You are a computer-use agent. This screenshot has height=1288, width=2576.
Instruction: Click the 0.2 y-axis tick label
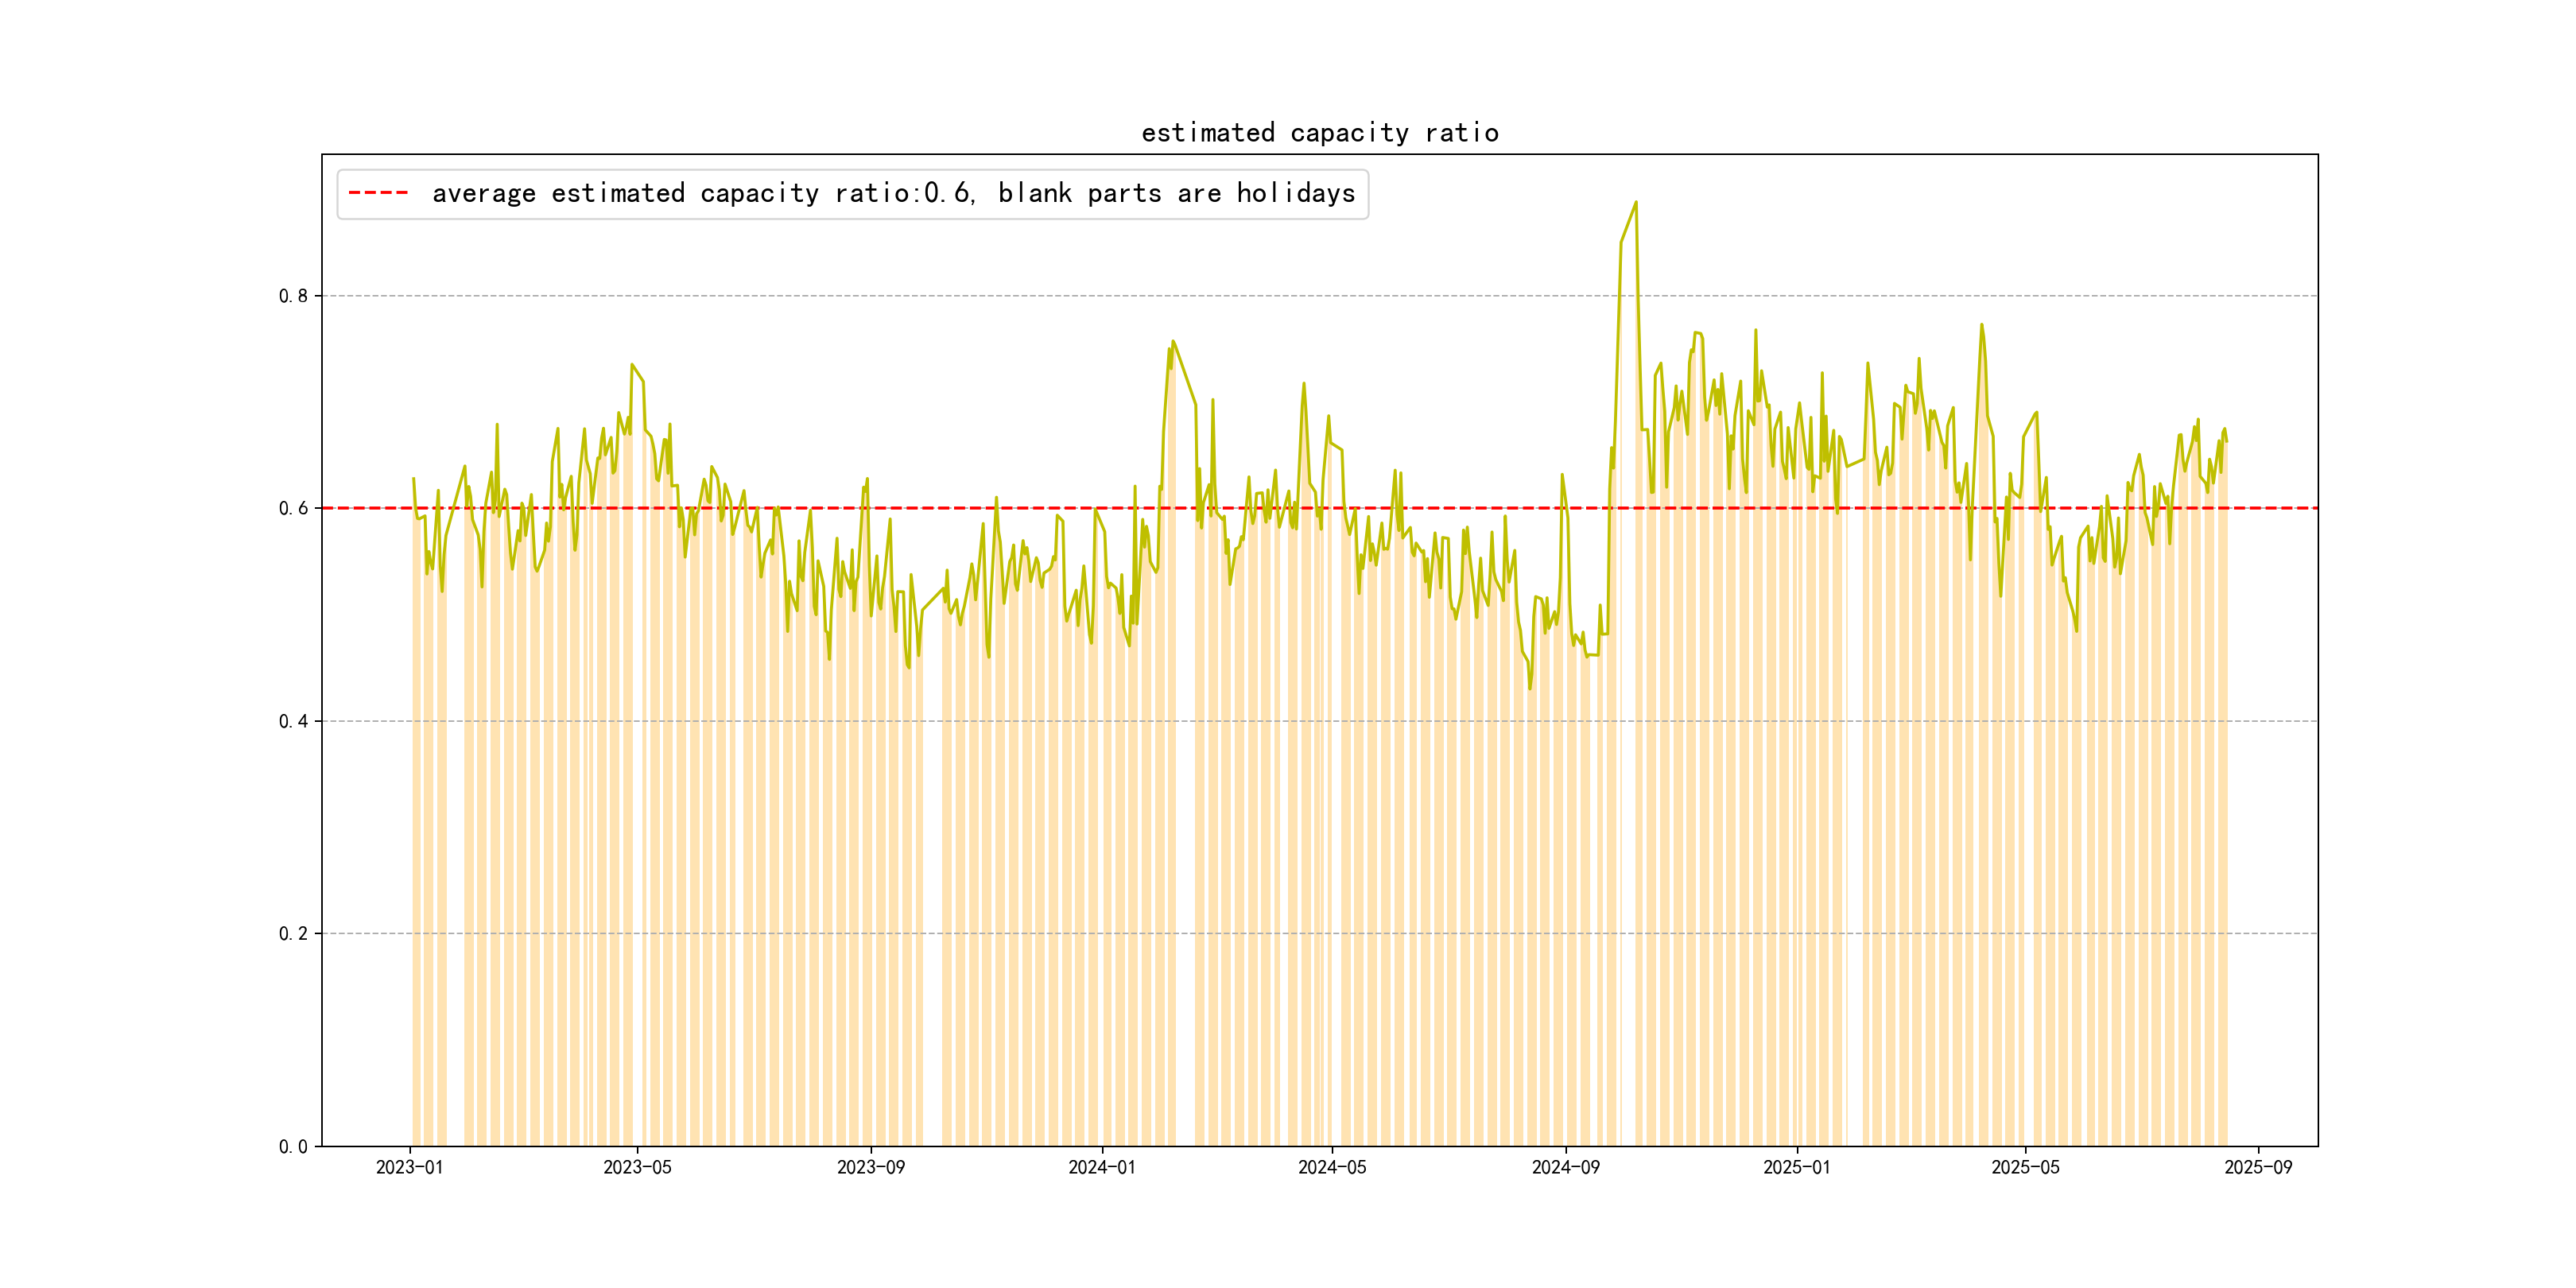pos(293,934)
